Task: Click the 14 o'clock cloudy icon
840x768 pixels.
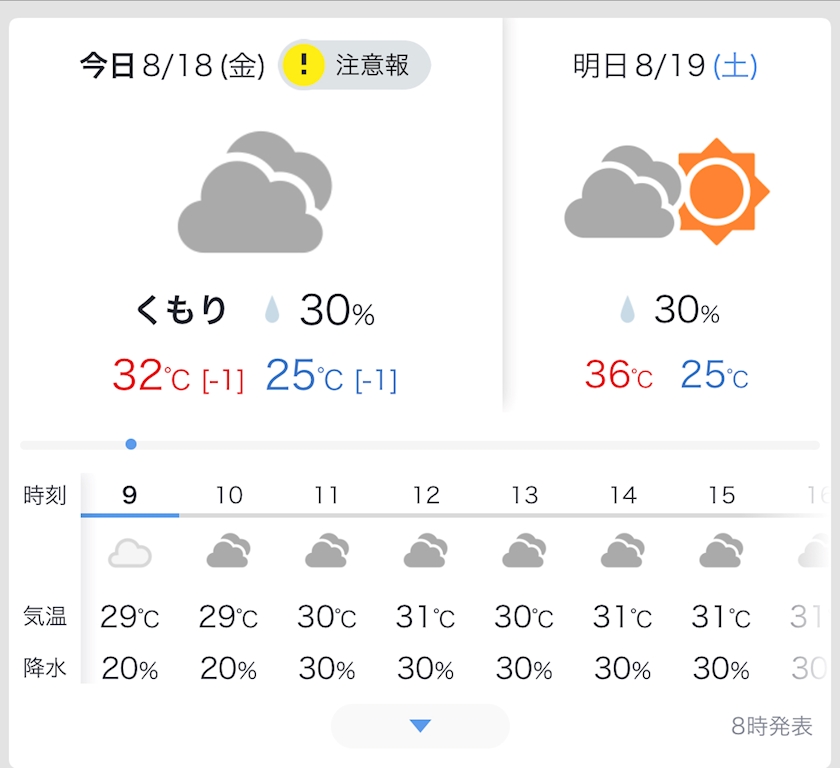Action: coord(622,552)
